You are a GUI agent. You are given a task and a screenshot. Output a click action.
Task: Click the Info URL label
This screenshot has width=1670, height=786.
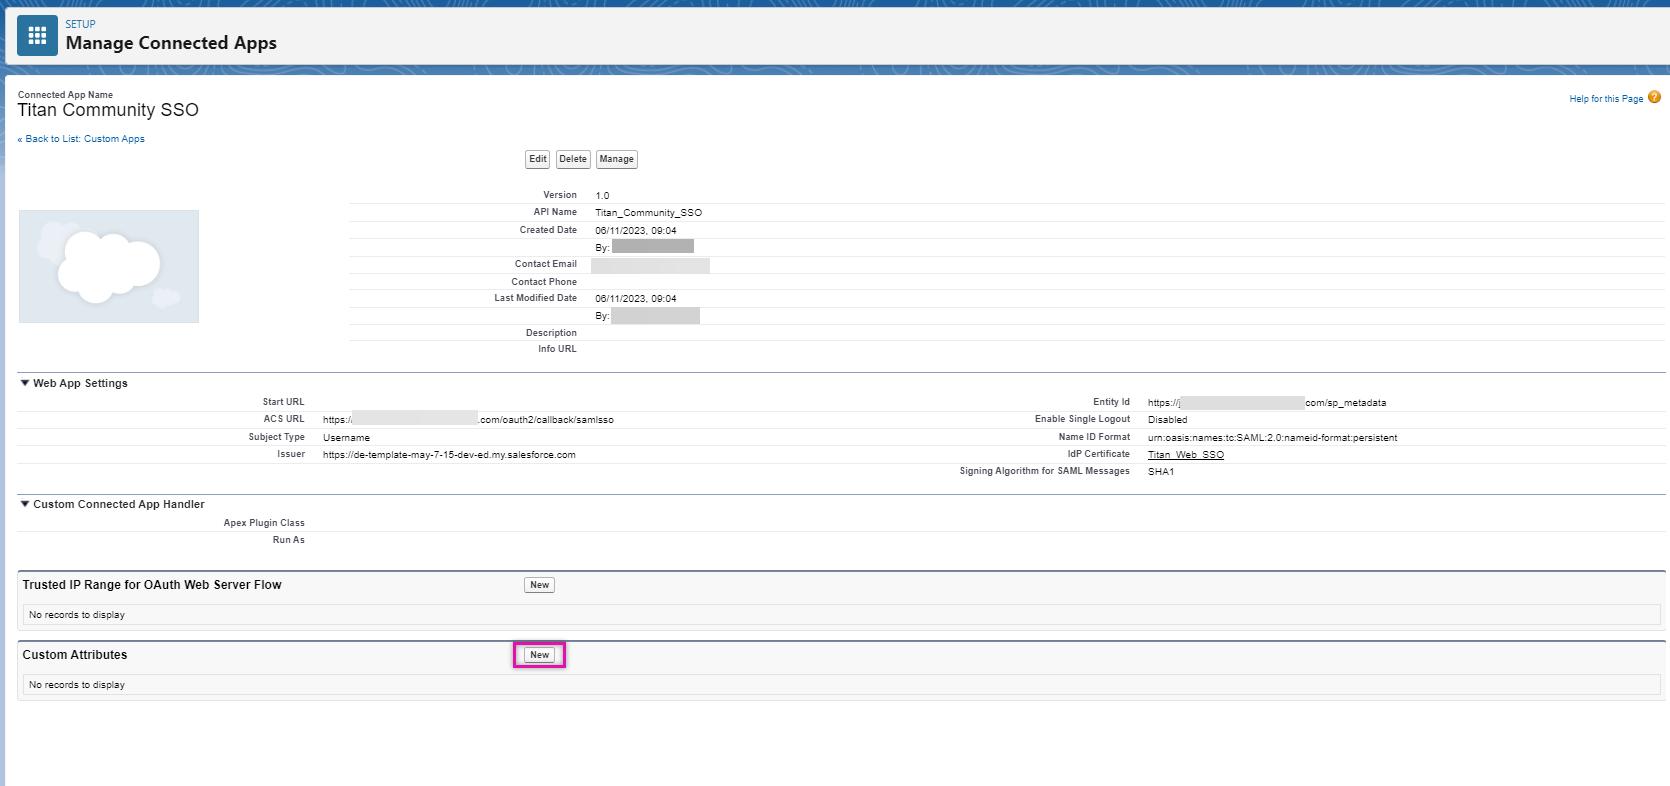(557, 349)
